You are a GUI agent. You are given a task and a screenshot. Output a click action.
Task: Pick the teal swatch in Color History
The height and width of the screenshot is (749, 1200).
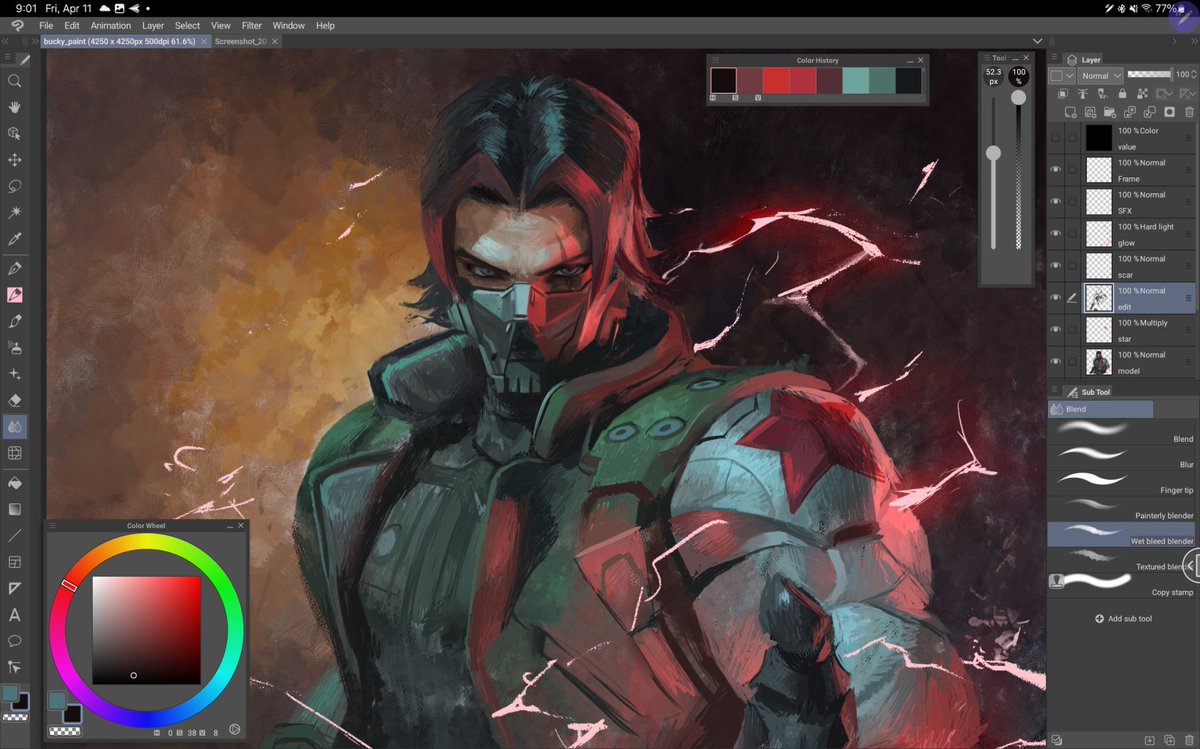click(x=856, y=81)
